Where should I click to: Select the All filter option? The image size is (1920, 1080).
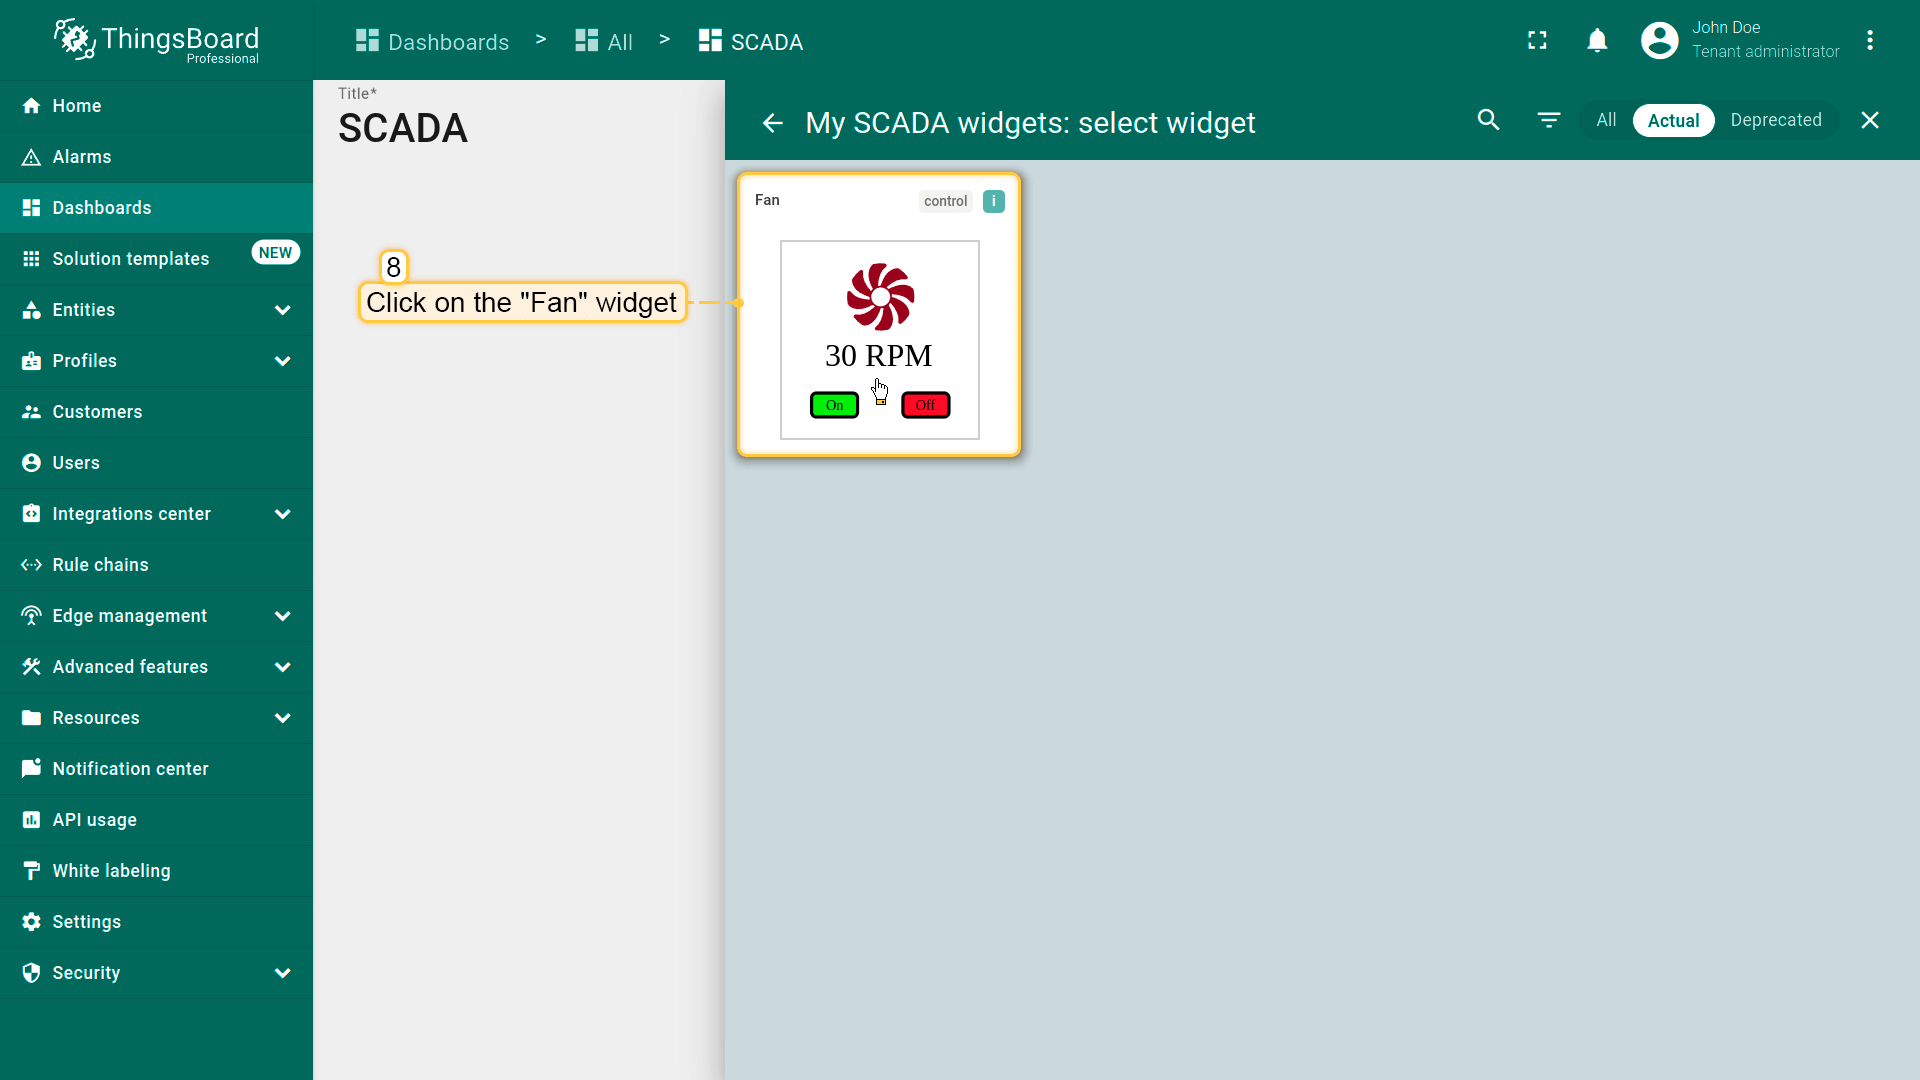[x=1606, y=120]
